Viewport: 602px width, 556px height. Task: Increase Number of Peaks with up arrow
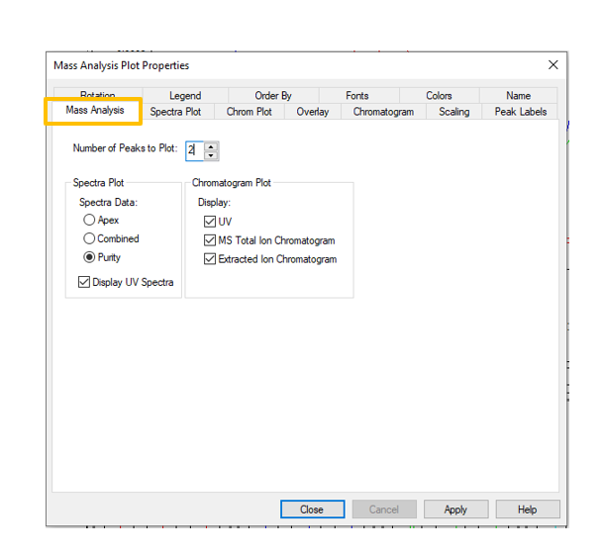pos(211,146)
